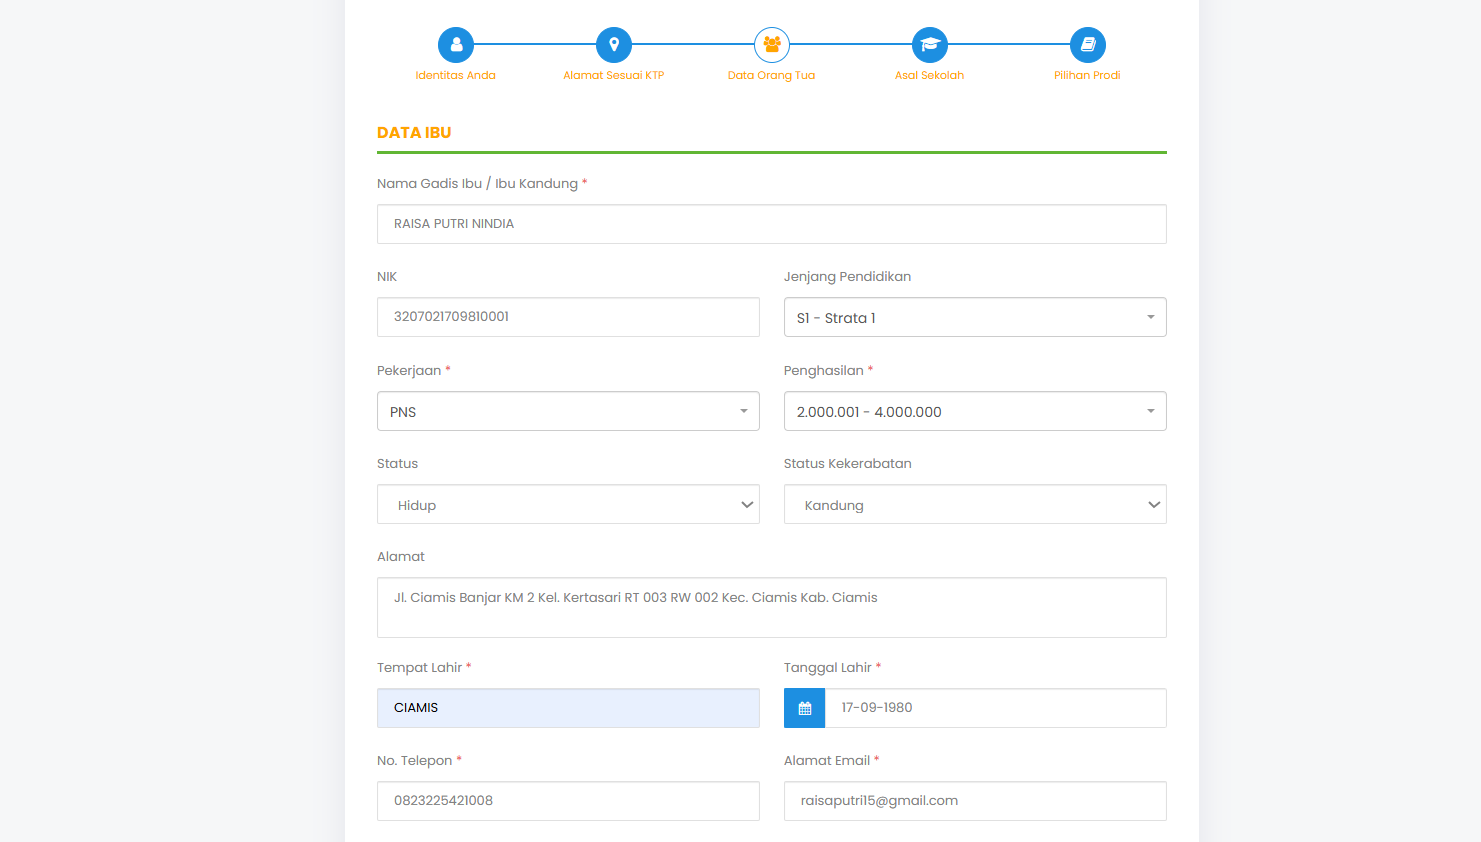Viewport: 1481px width, 842px height.
Task: Open the Pekerjaan dropdown showing PNS
Action: 568,412
